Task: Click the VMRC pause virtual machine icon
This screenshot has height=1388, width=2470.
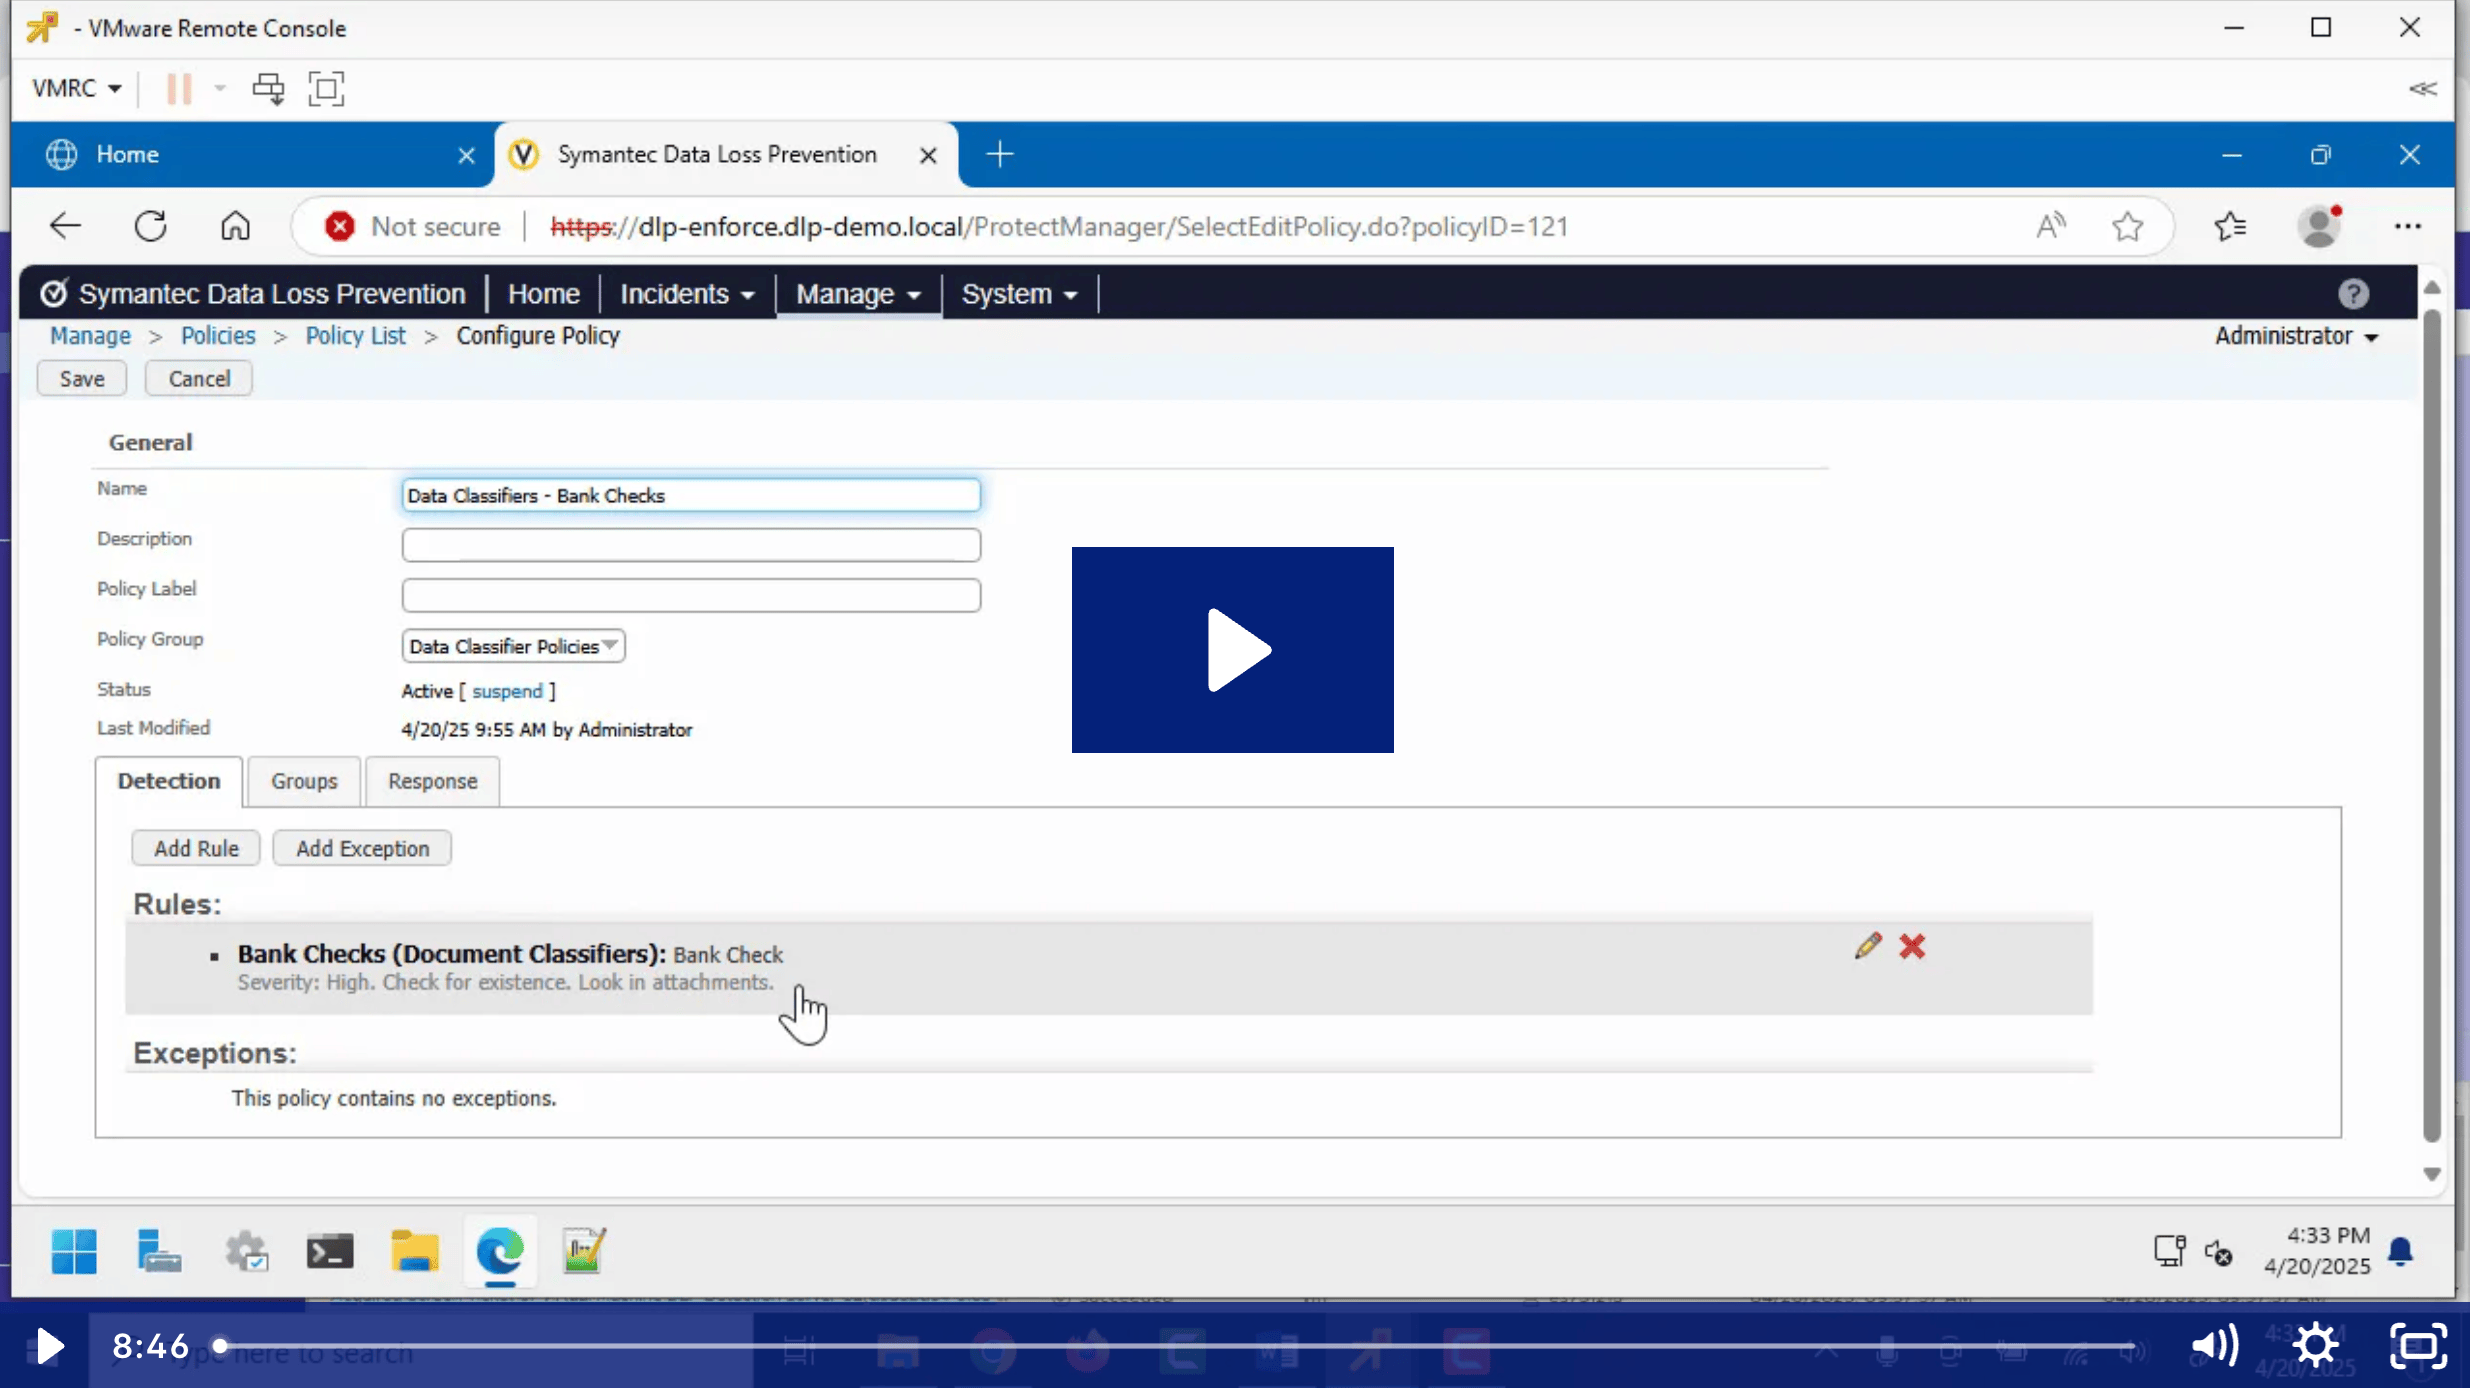Action: 179,89
